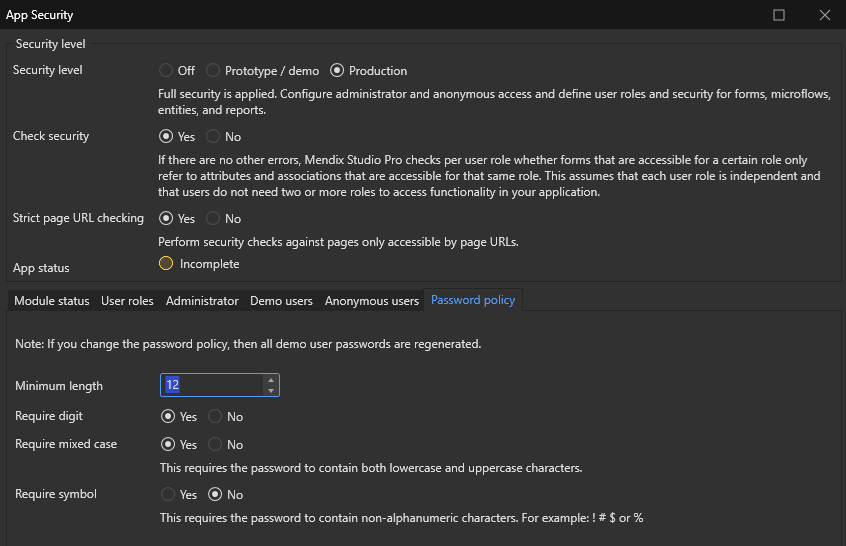
Task: Go to the Administrator tab
Action: coord(202,301)
